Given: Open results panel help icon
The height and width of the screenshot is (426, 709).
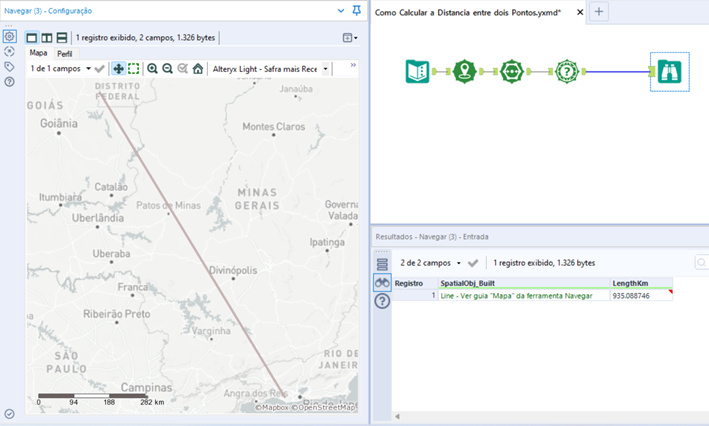Looking at the screenshot, I should [x=382, y=301].
